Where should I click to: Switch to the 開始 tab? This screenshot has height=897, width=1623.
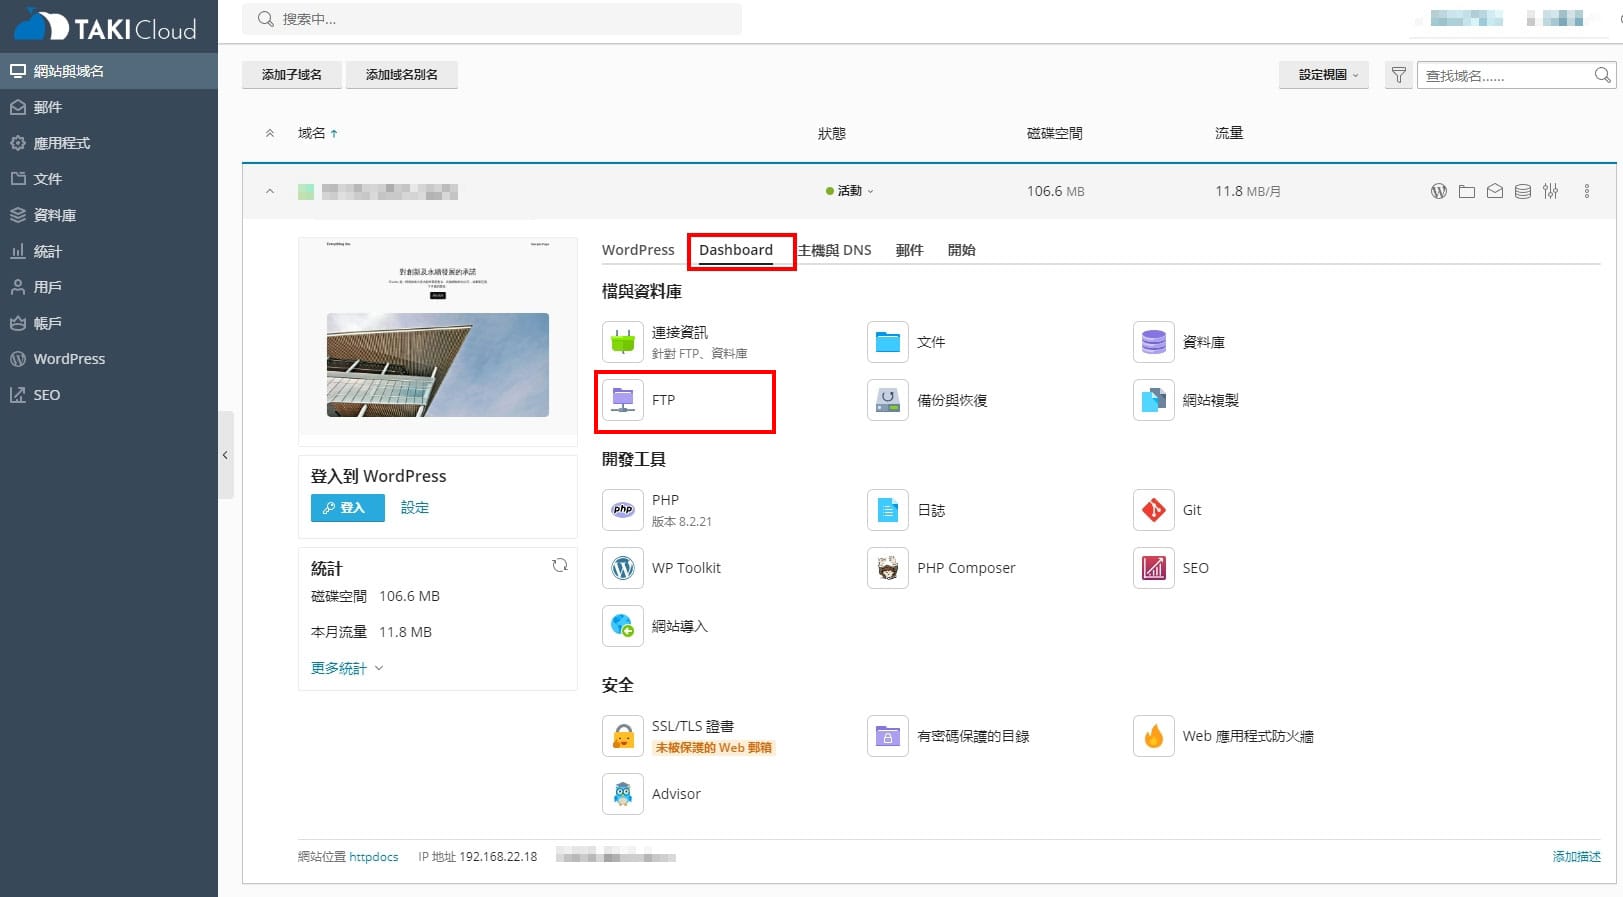click(x=961, y=250)
